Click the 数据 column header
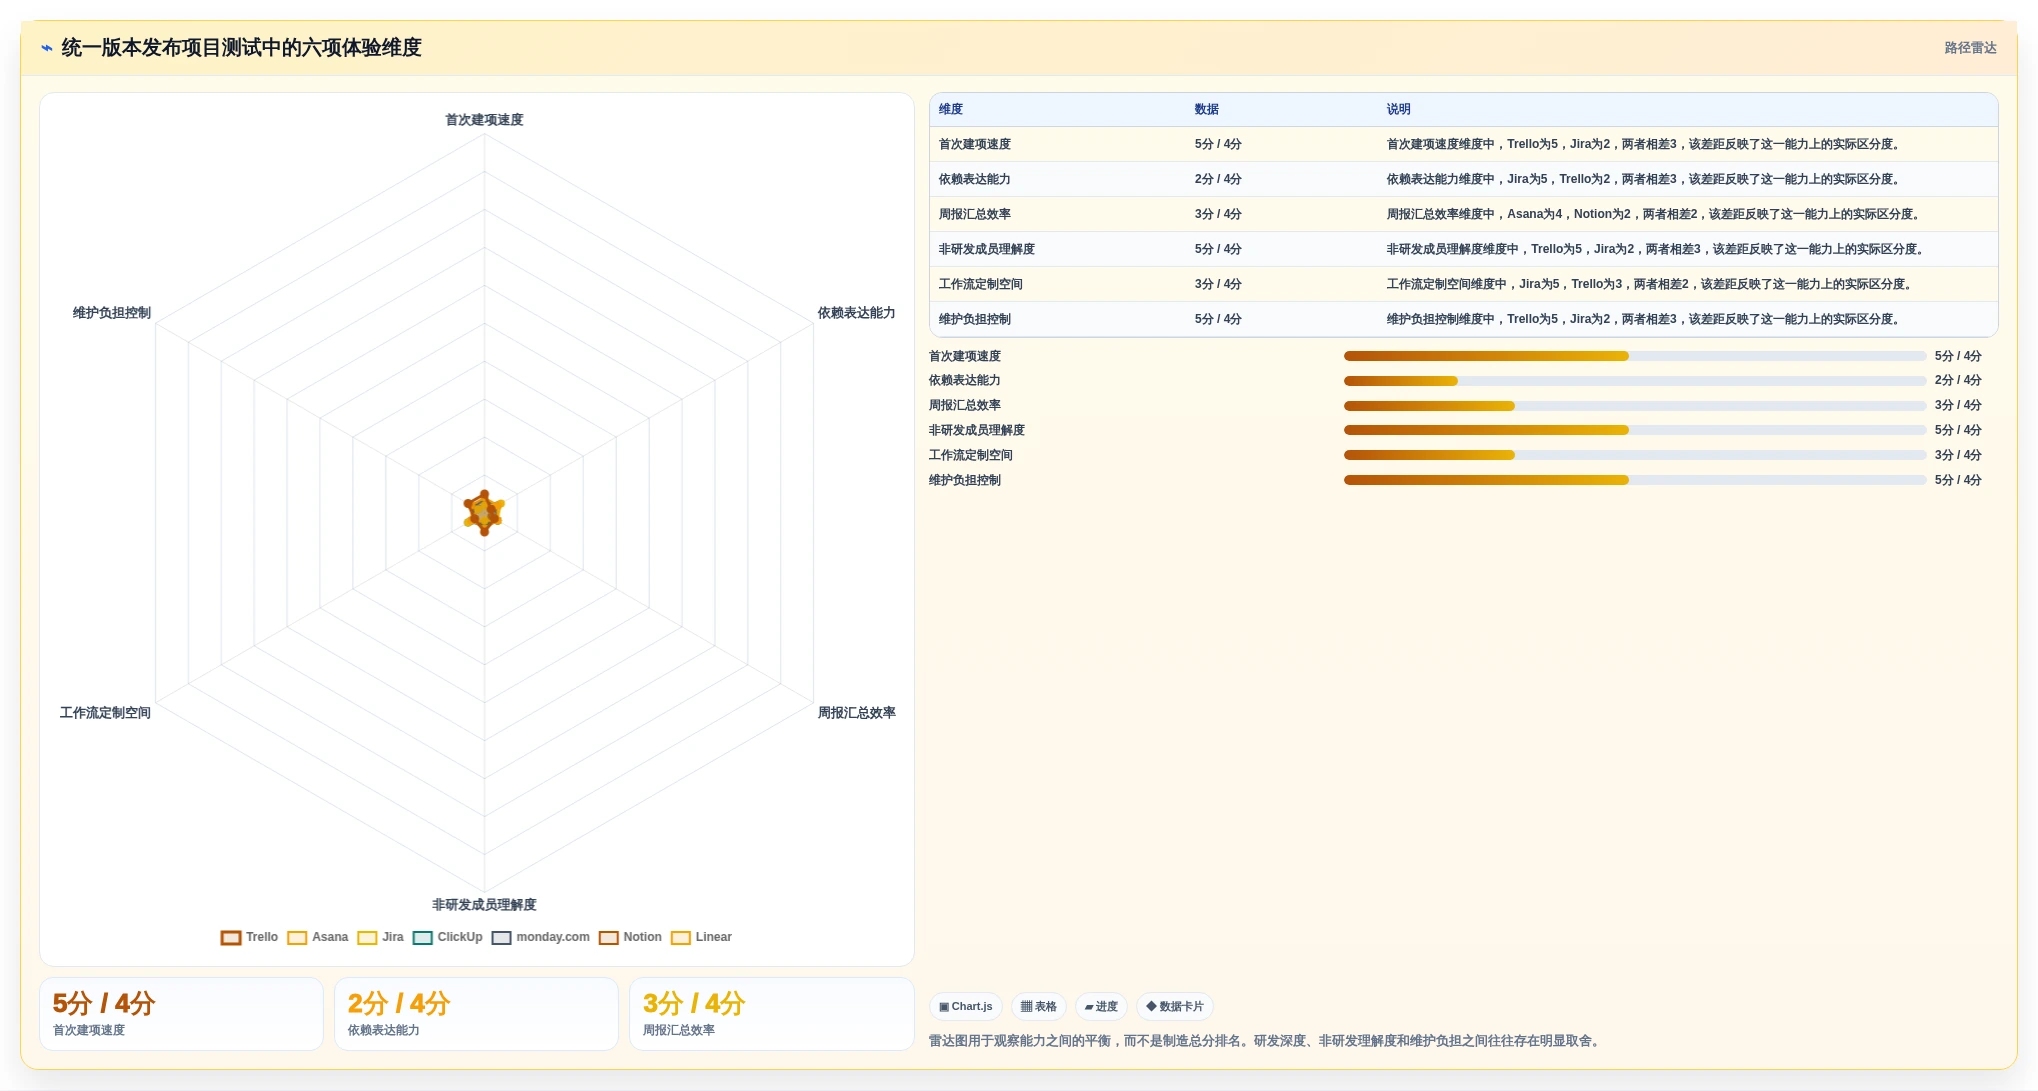 pyautogui.click(x=1207, y=109)
